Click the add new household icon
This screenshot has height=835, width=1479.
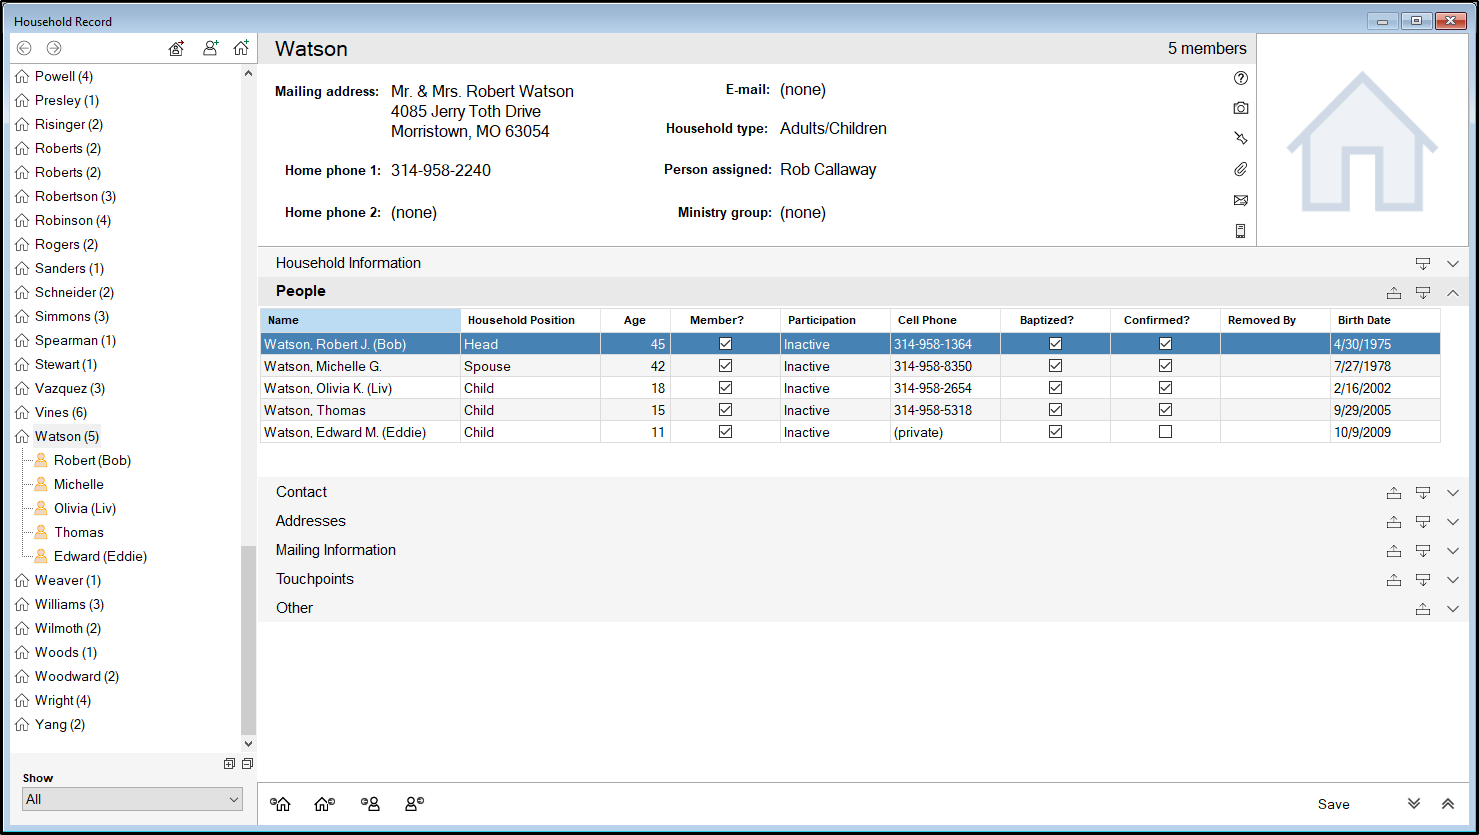pos(241,48)
